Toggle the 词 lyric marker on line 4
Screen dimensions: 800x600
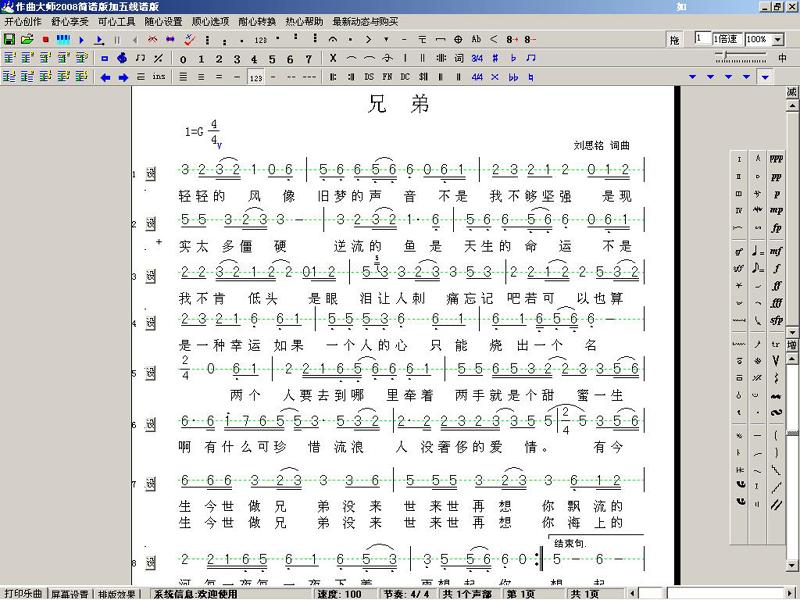click(x=151, y=323)
